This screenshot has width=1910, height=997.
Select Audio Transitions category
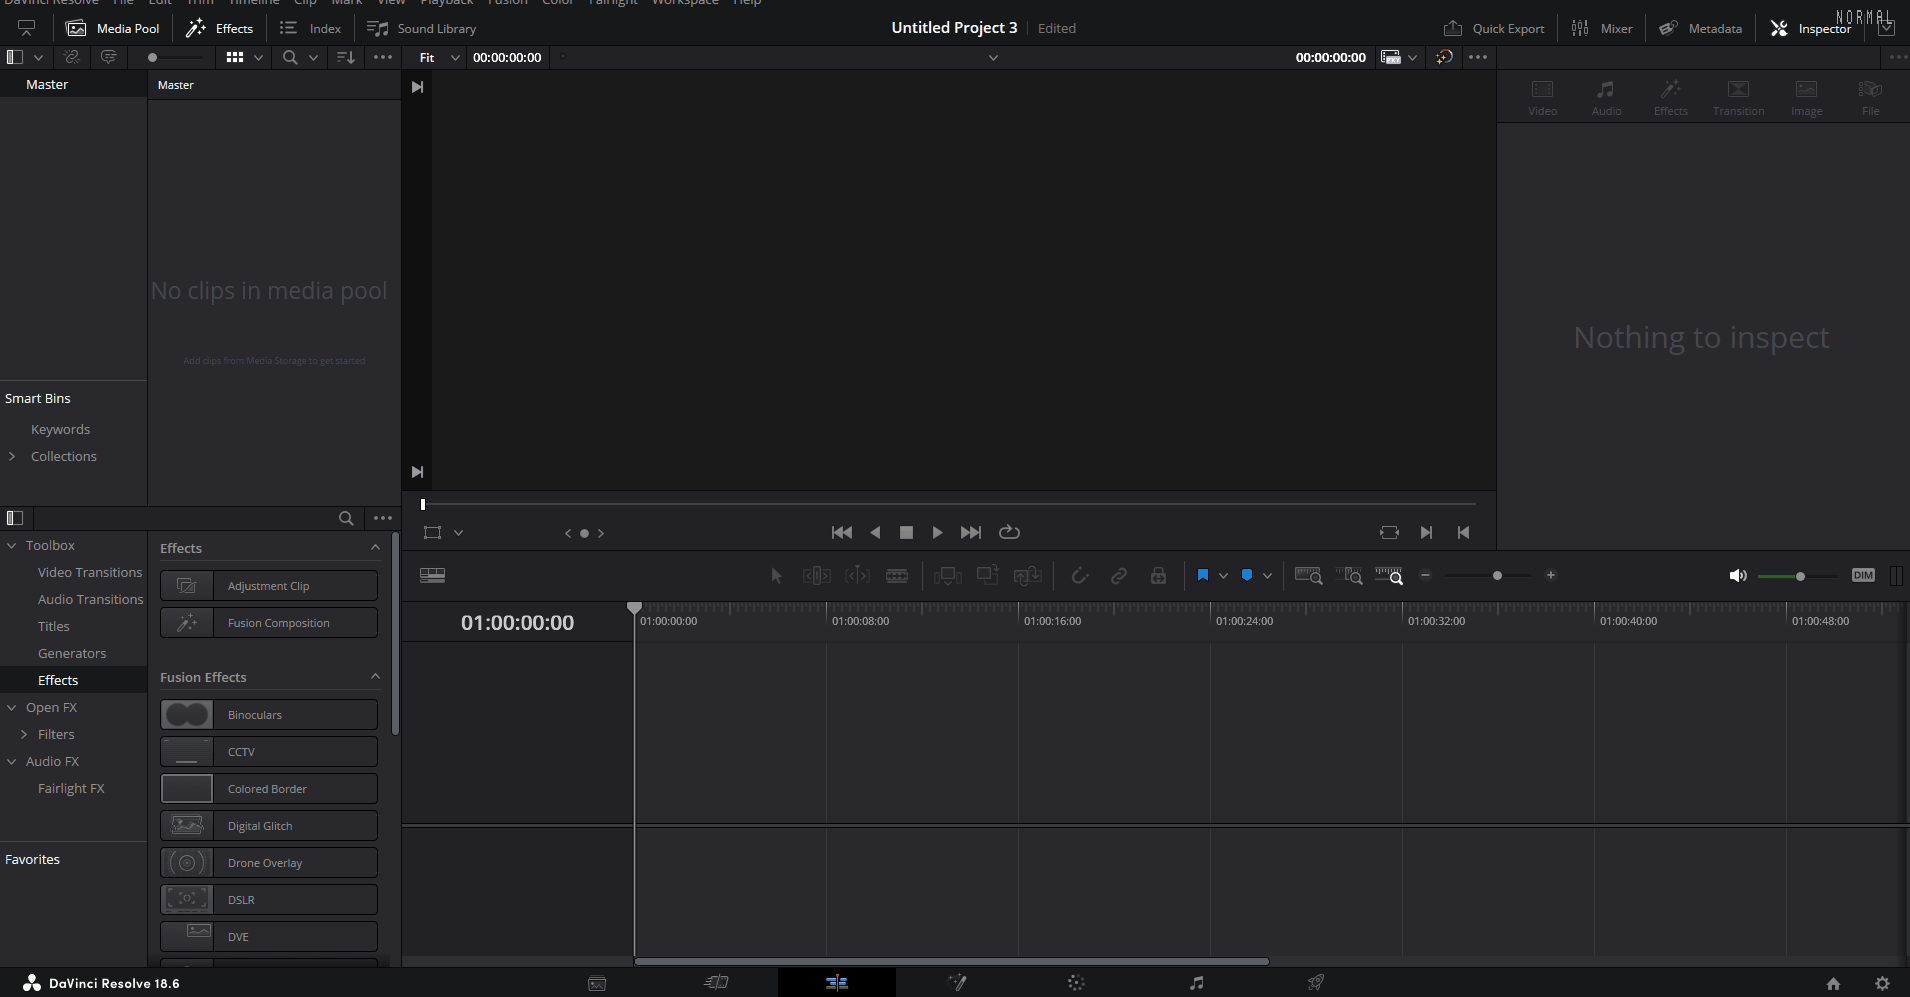click(91, 599)
